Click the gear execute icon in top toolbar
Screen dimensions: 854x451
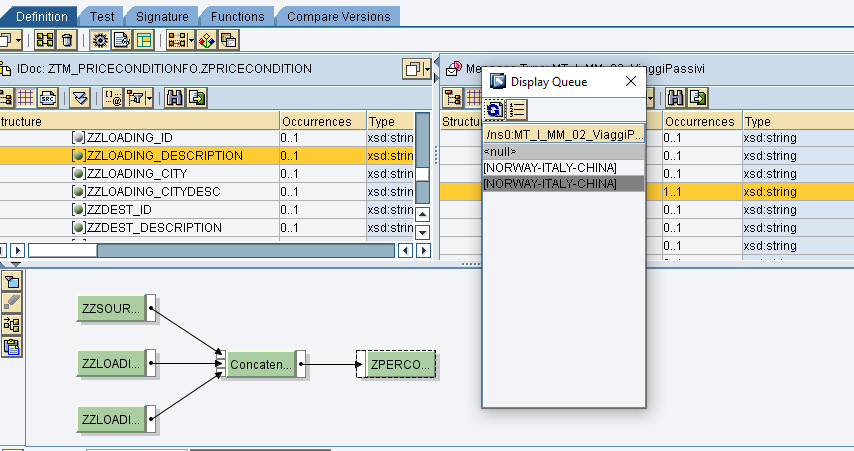coord(99,40)
